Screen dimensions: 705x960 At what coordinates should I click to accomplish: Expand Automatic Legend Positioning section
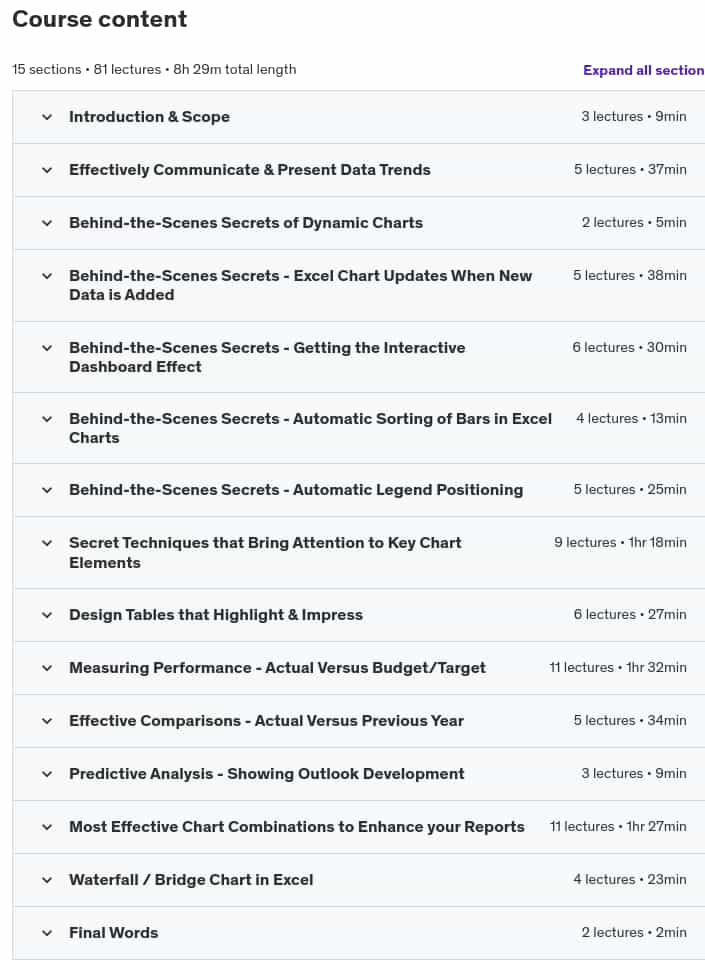coord(359,490)
